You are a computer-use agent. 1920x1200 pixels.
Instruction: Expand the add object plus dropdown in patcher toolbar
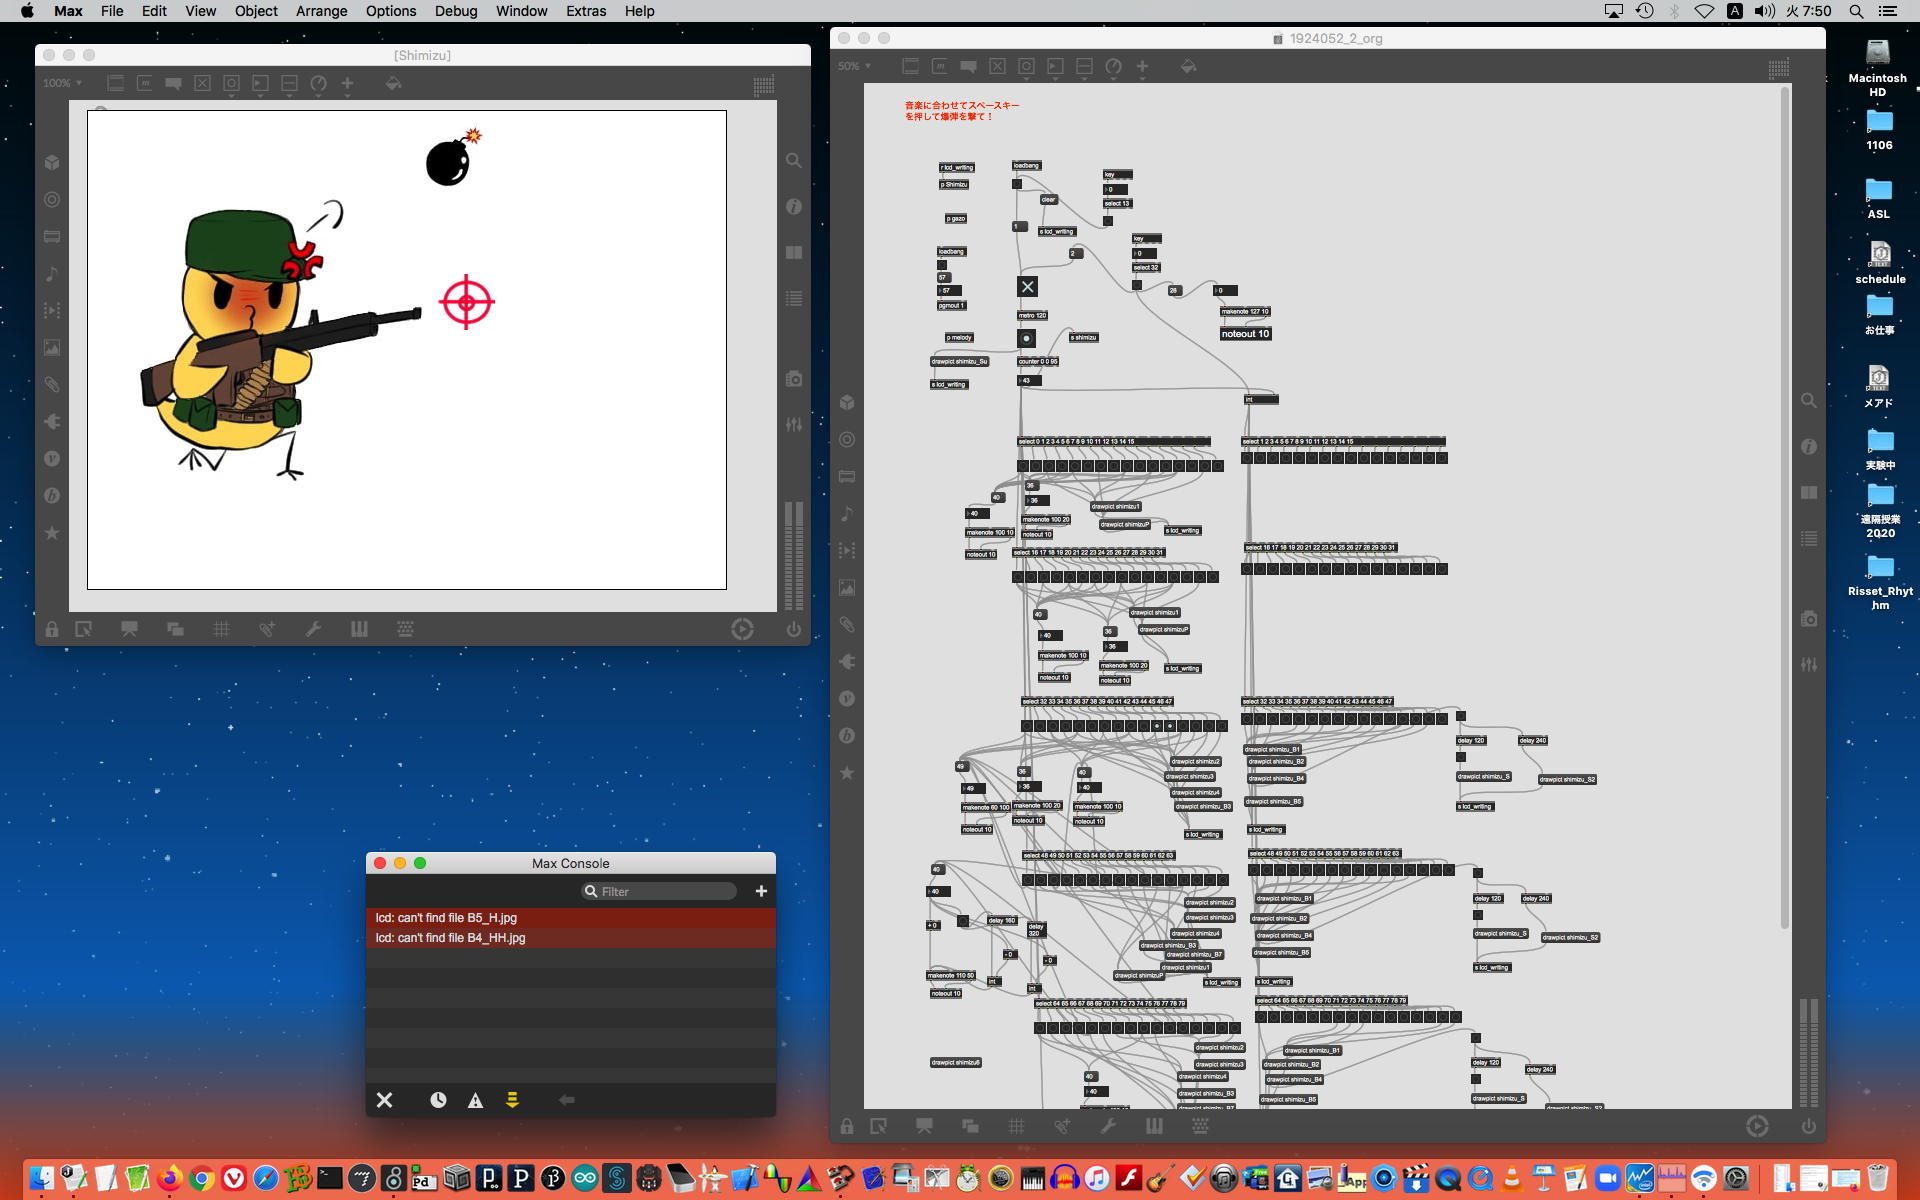pyautogui.click(x=1142, y=66)
